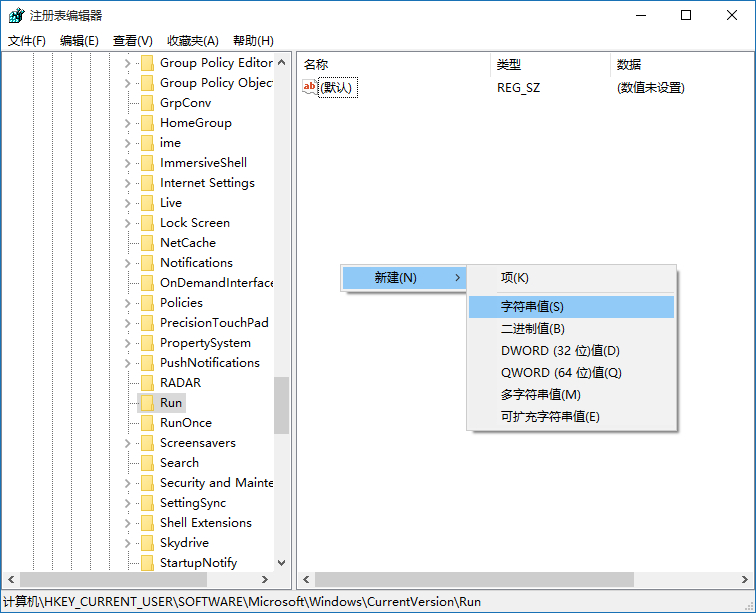Expand the PrecisionTouchPad key

click(x=127, y=323)
